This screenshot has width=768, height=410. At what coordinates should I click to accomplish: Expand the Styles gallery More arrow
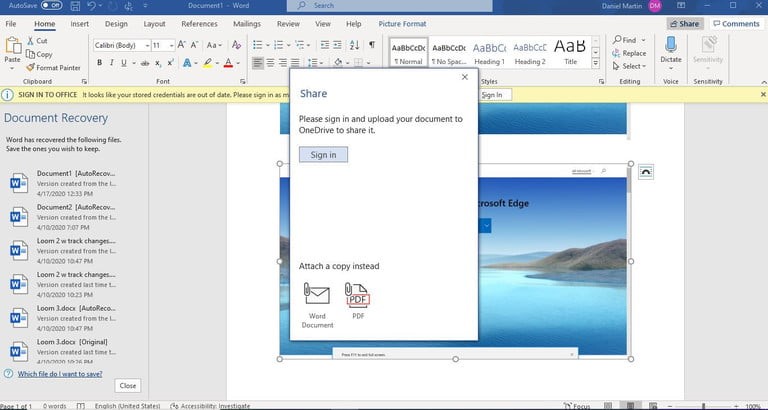coord(596,63)
